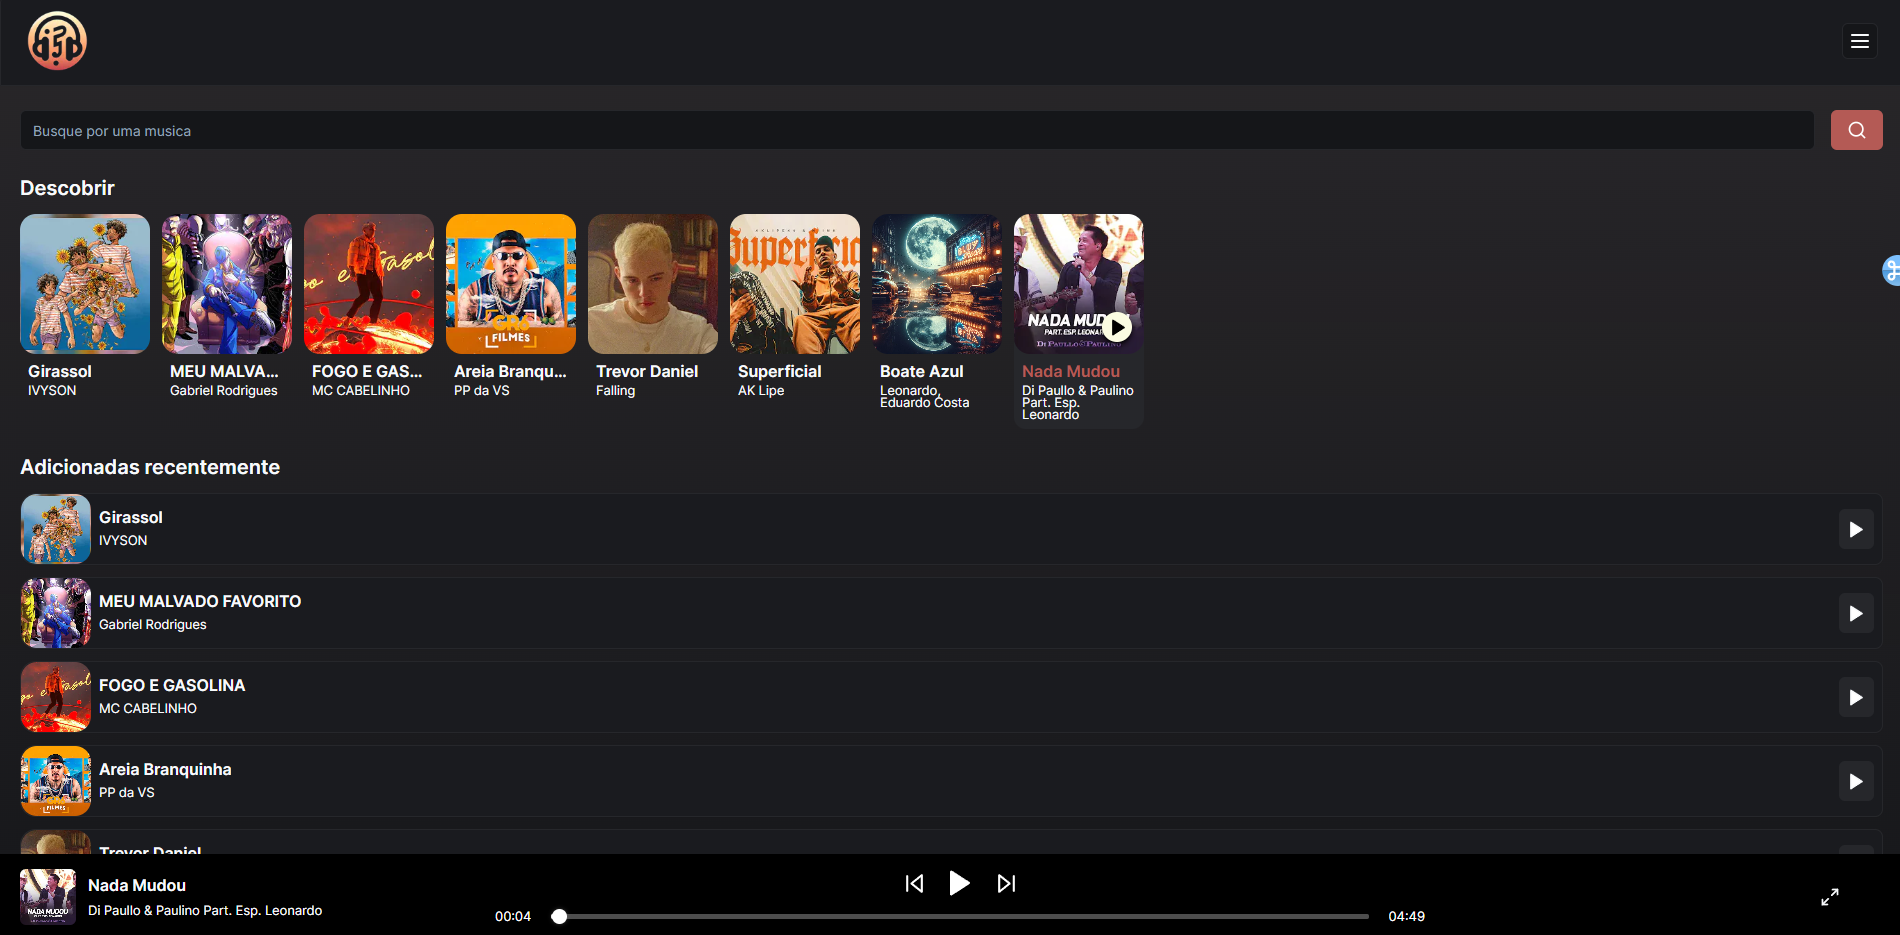
Task: Skip to the previous track
Action: click(914, 883)
